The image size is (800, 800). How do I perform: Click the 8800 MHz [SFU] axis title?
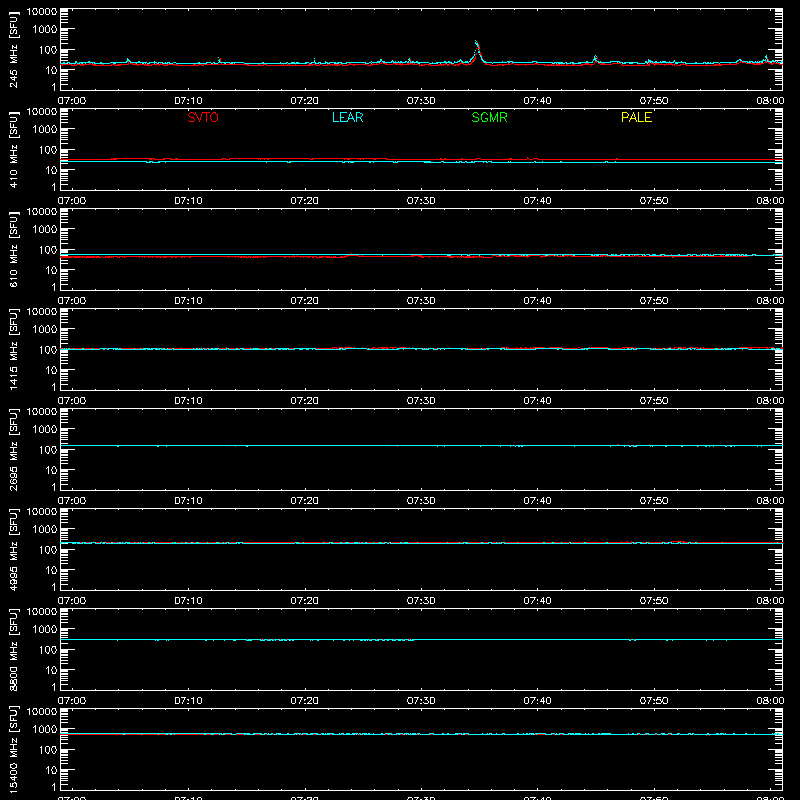pyautogui.click(x=13, y=649)
